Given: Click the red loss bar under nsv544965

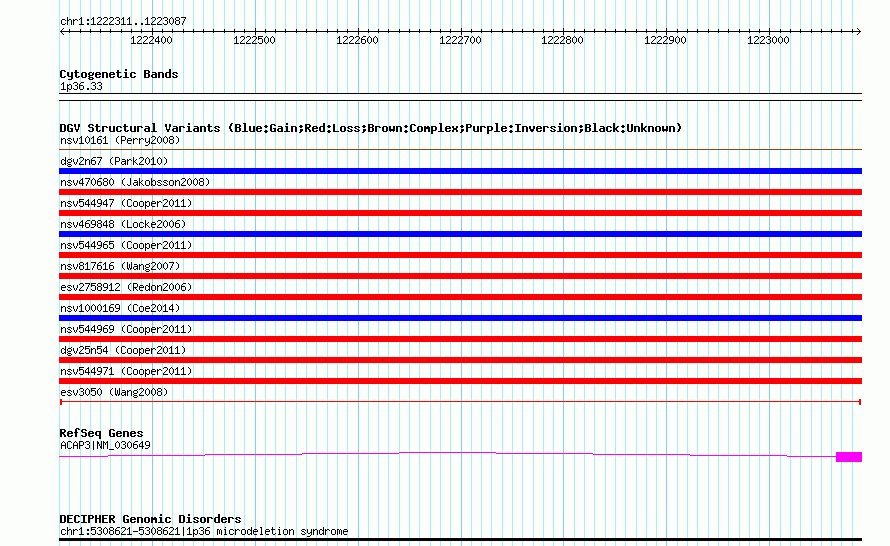Looking at the screenshot, I should (460, 255).
